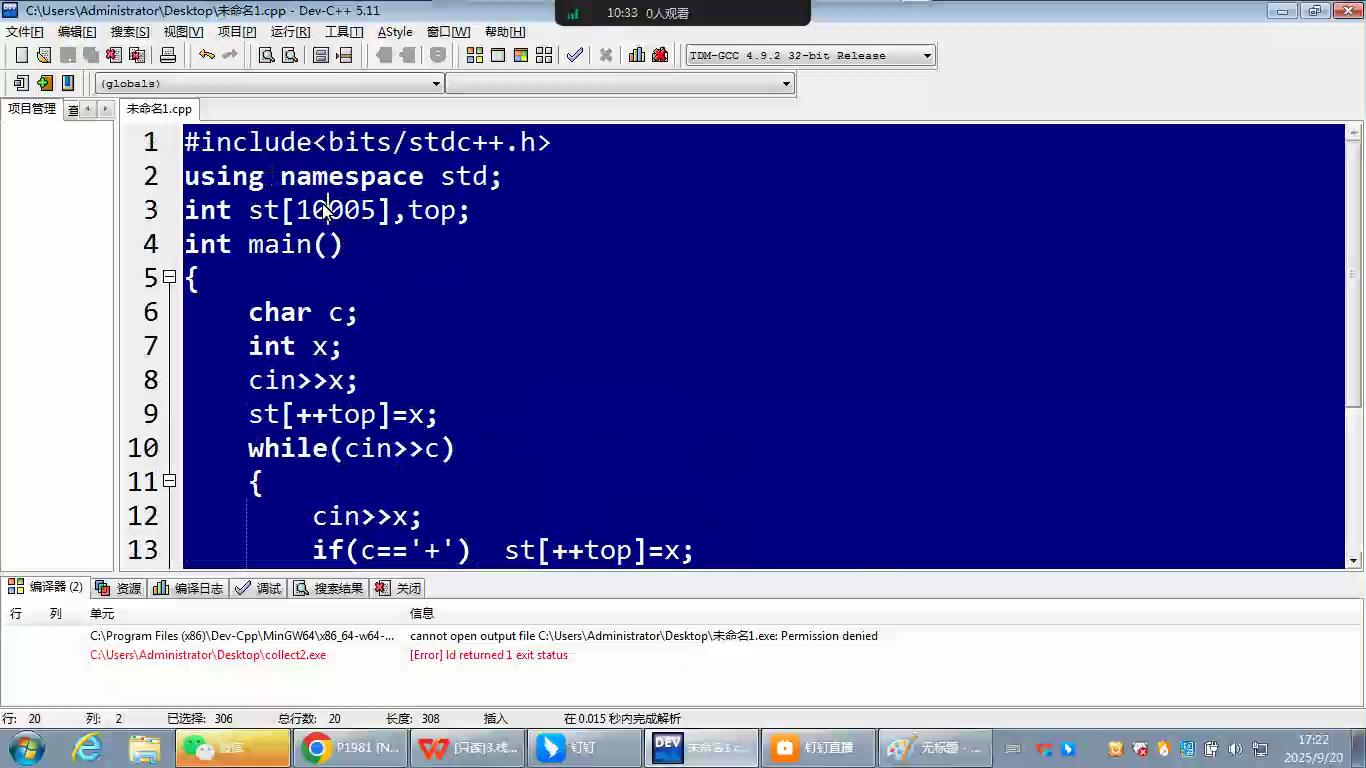Open the TDM-GCC compiler selection dropdown

[927, 56]
